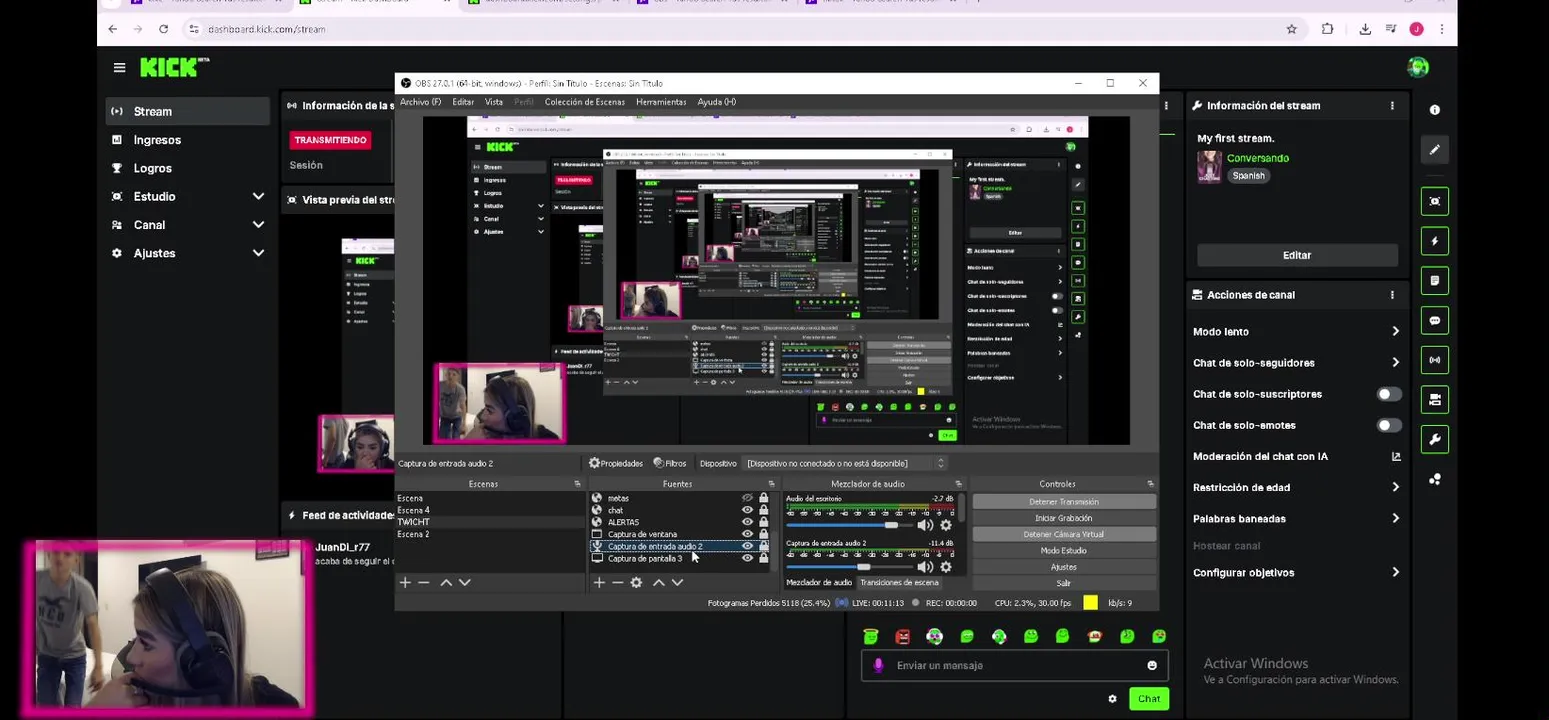Click the wrench icon in Kick's right toolbar

click(1435, 439)
